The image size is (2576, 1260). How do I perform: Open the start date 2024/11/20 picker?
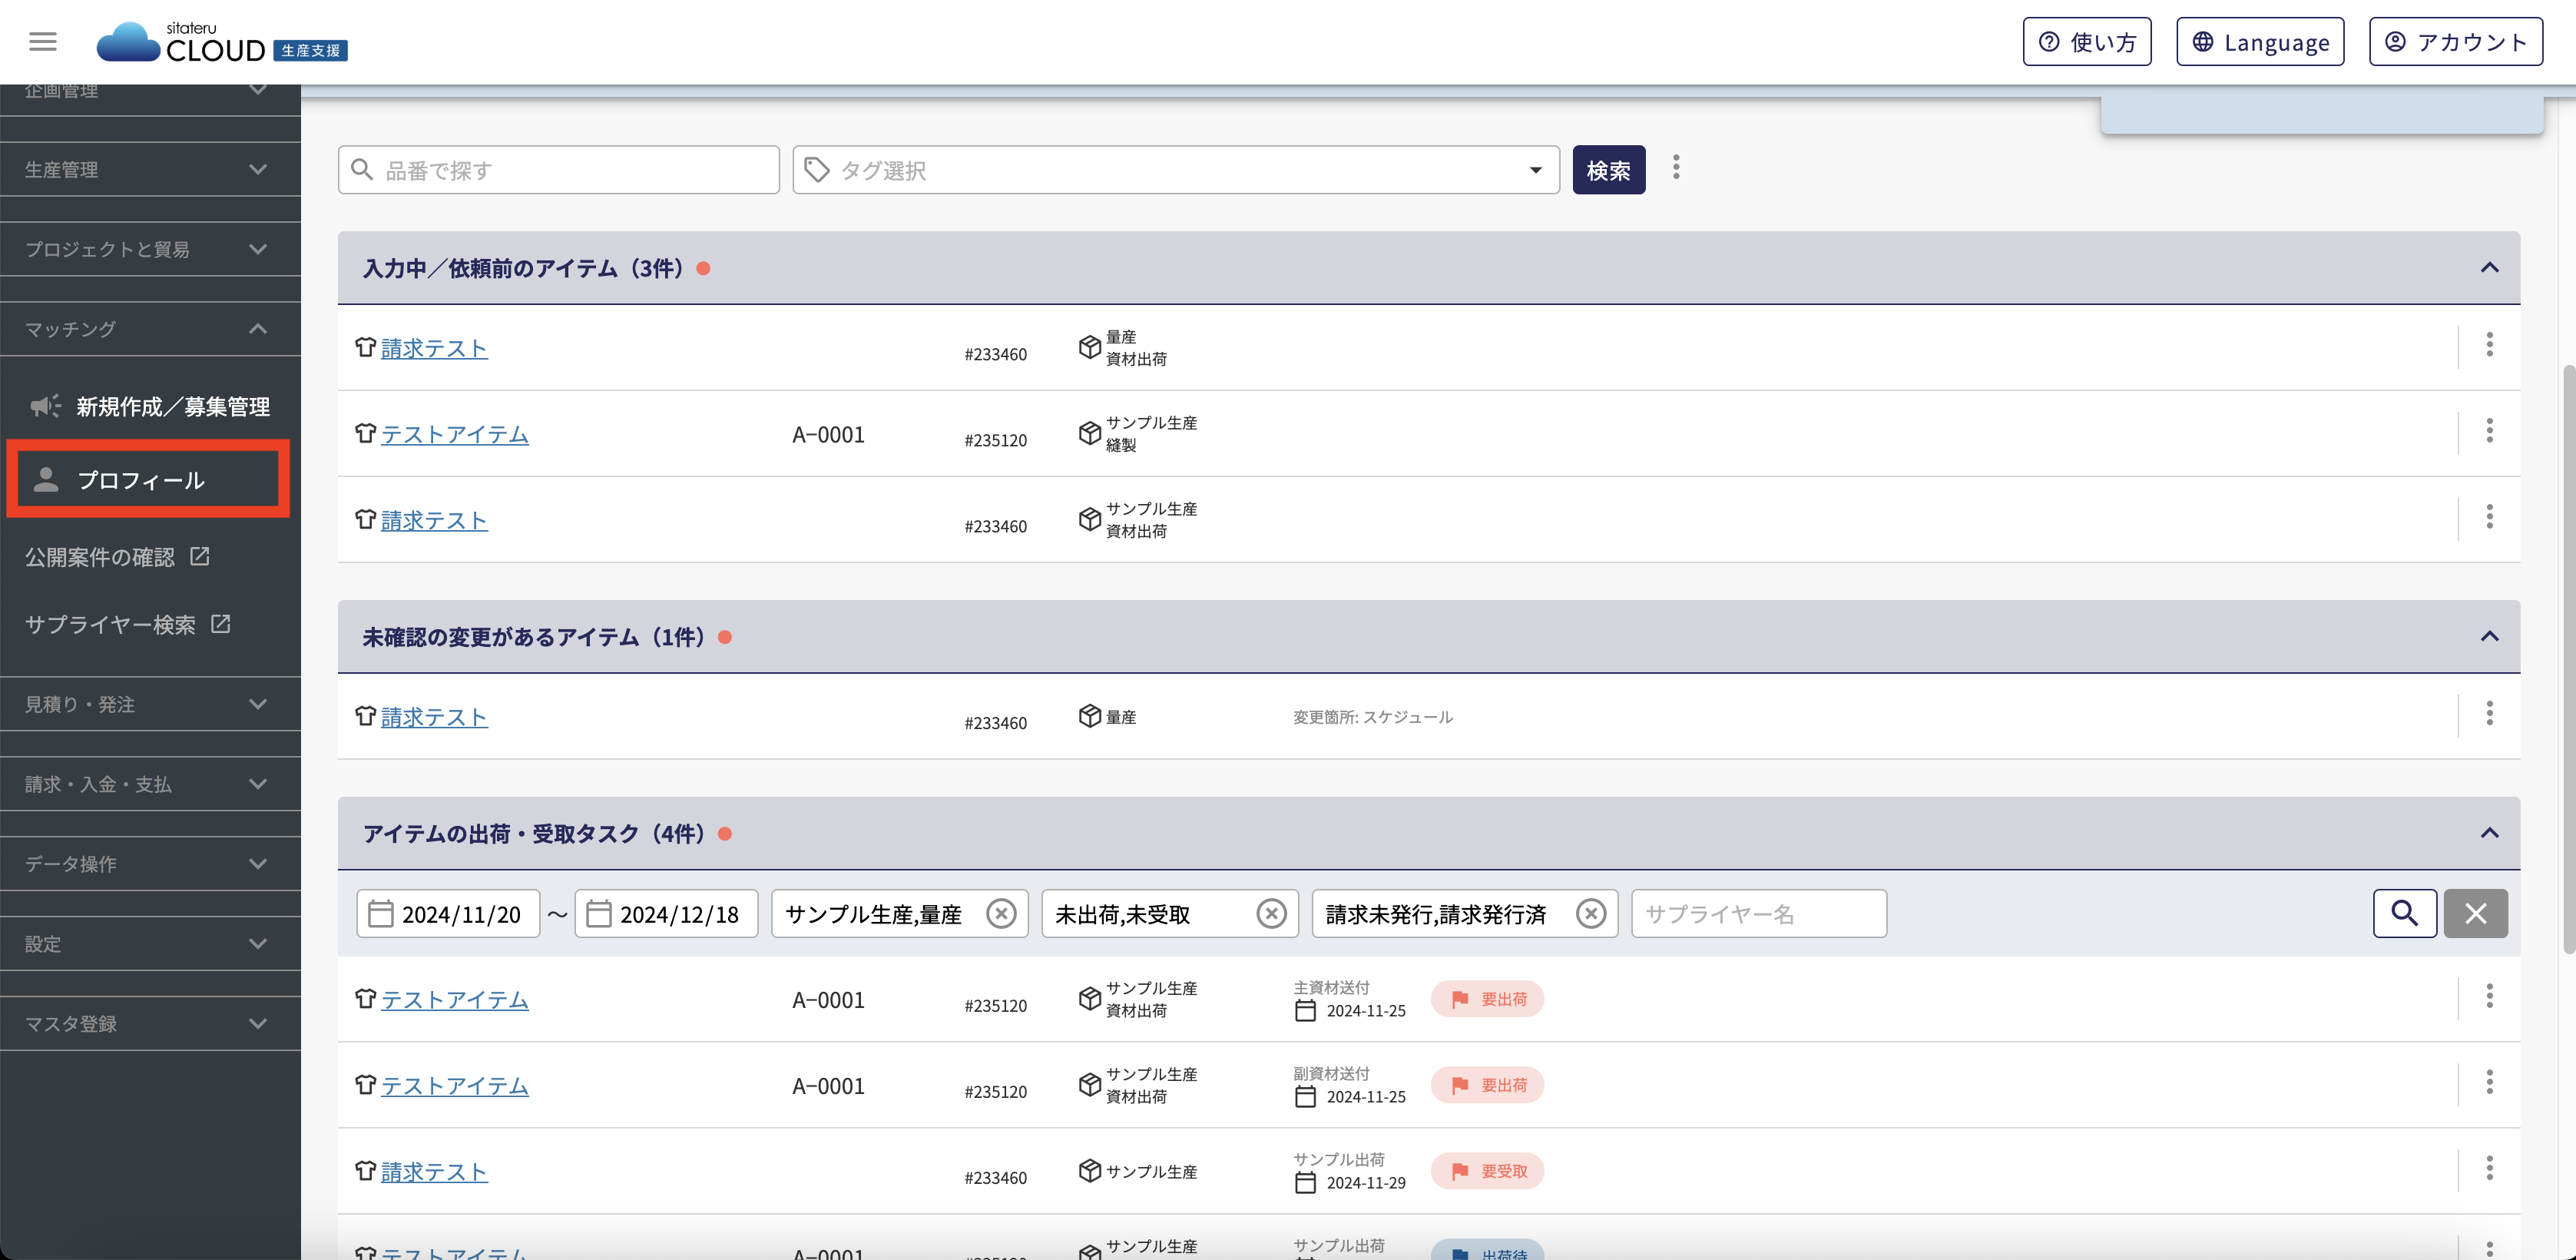[x=448, y=914]
